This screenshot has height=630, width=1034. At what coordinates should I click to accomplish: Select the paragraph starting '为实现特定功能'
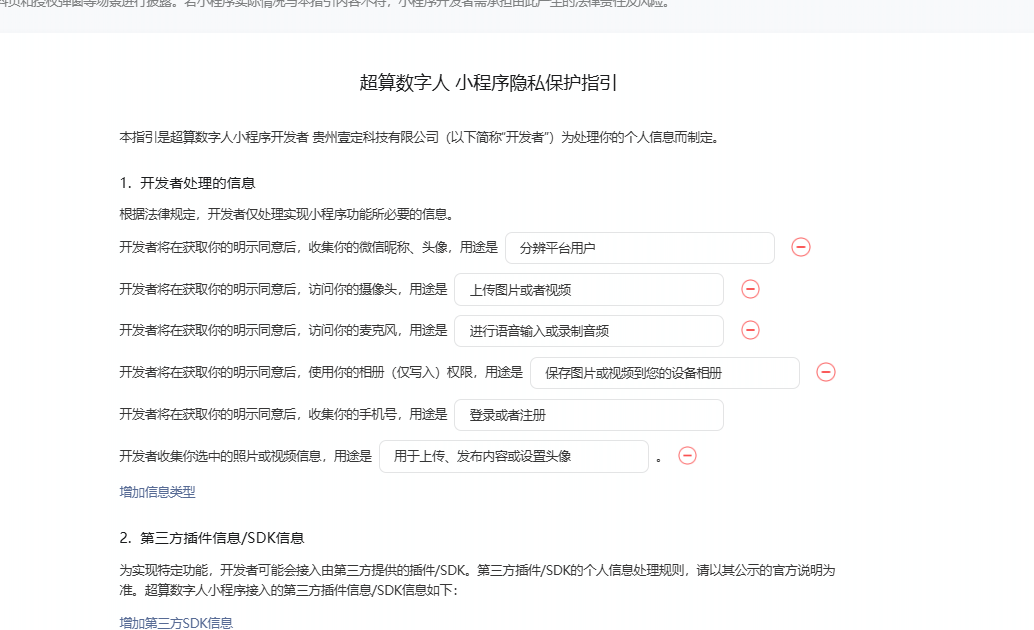pyautogui.click(x=477, y=580)
